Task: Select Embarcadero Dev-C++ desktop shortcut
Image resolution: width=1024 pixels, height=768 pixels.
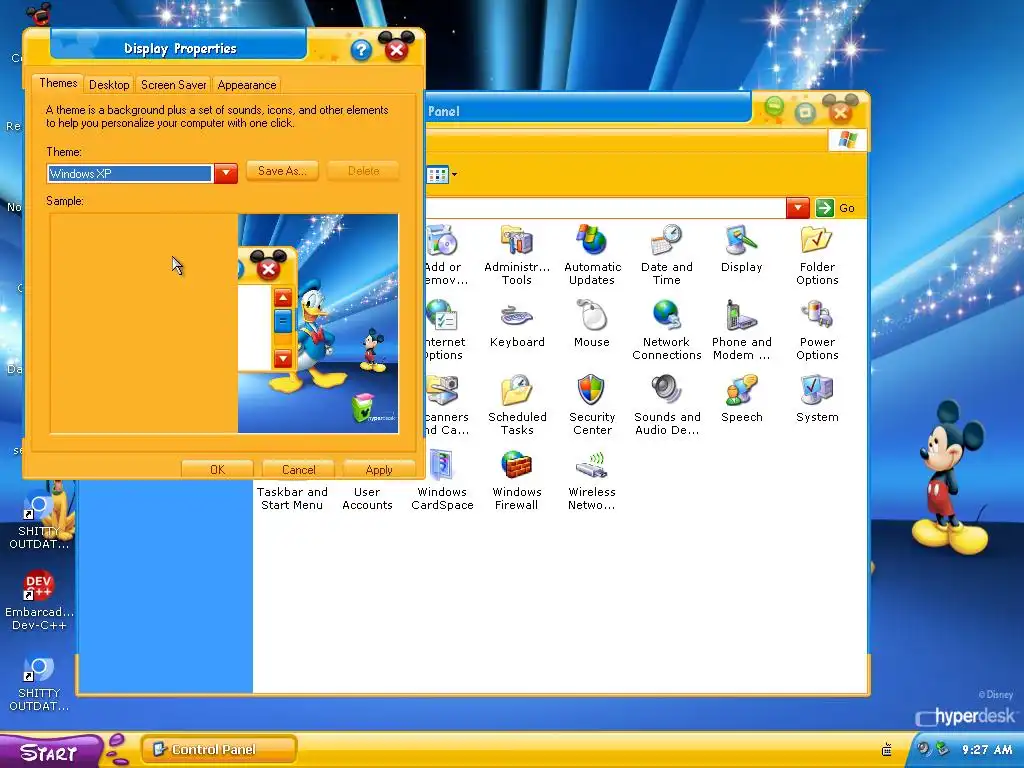Action: click(x=39, y=601)
